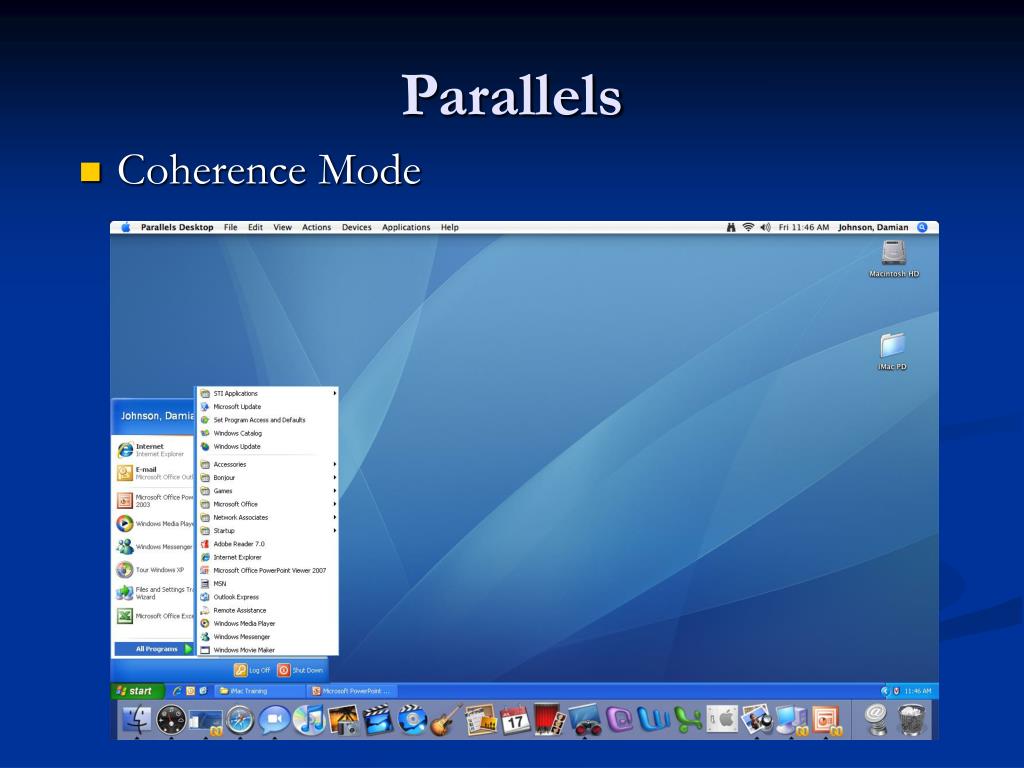
Task: Switch to iMac Training taskbar window
Action: [259, 691]
